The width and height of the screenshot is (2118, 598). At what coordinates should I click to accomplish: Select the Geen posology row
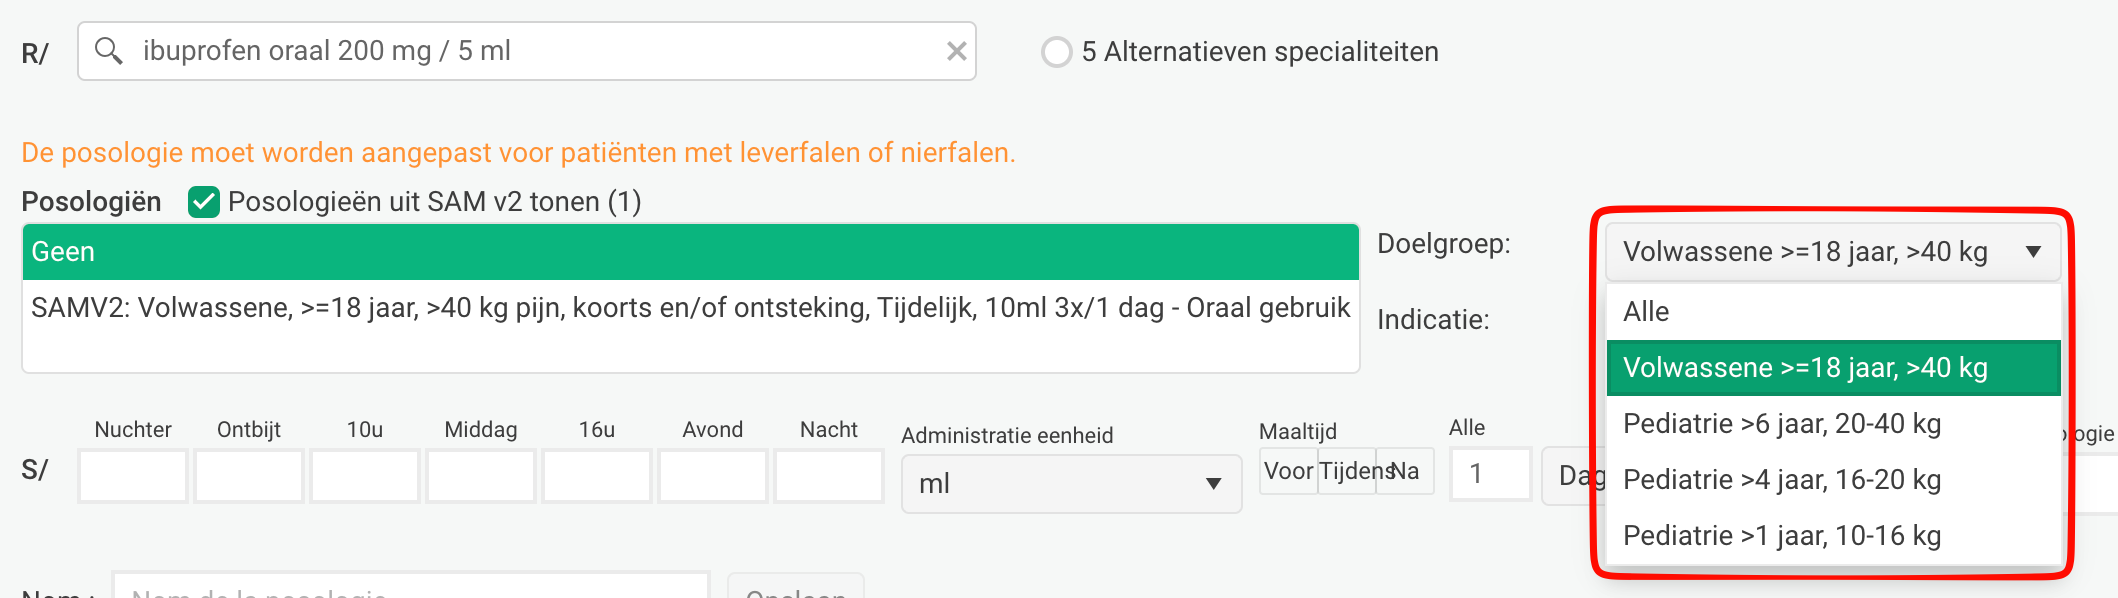(x=690, y=252)
